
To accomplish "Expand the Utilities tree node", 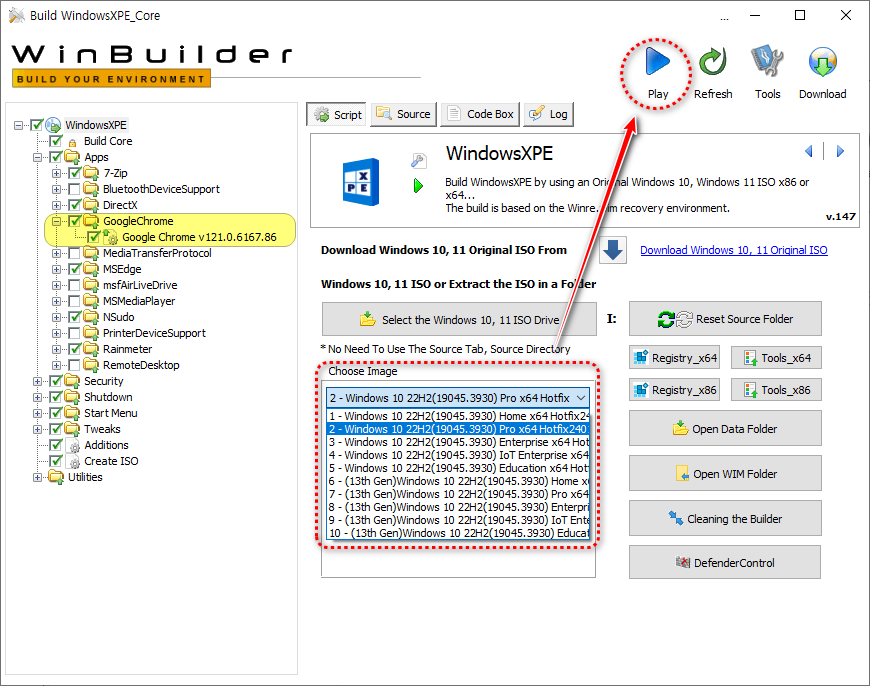I will coord(37,477).
